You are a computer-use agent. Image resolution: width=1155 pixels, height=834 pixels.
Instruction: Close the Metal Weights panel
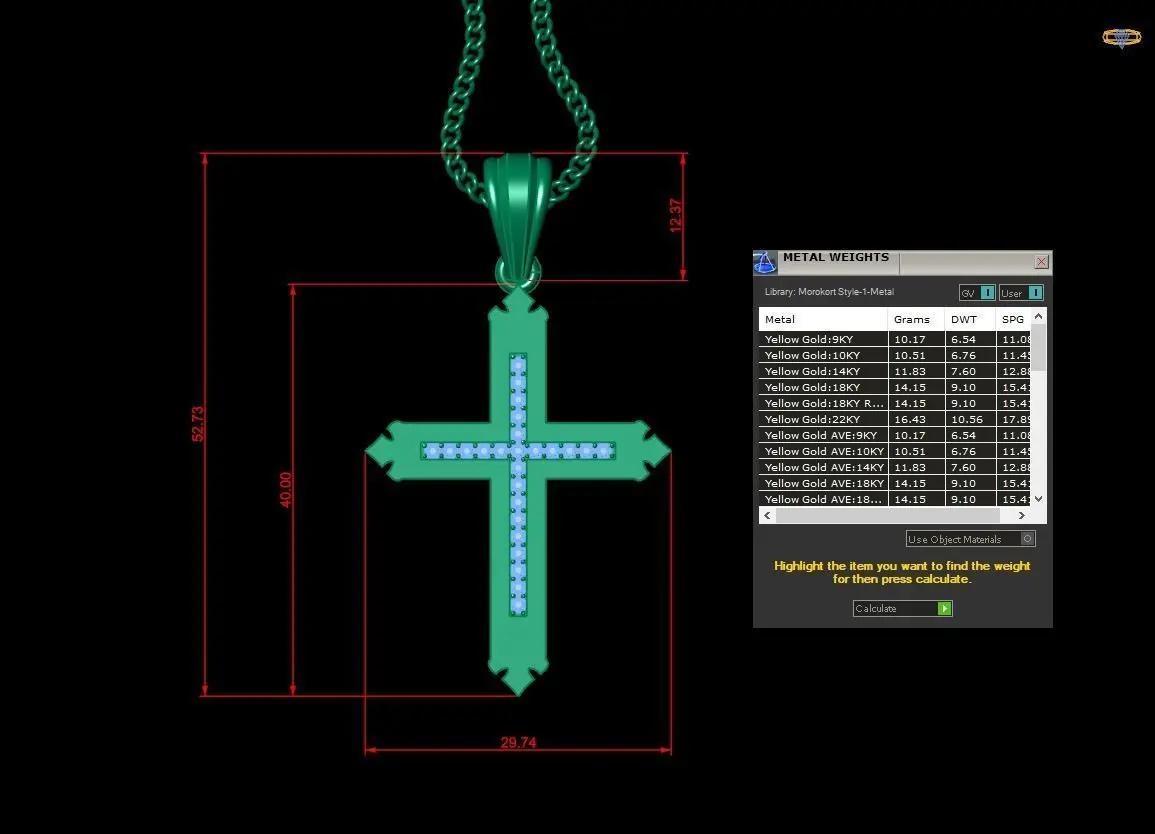click(x=1042, y=262)
